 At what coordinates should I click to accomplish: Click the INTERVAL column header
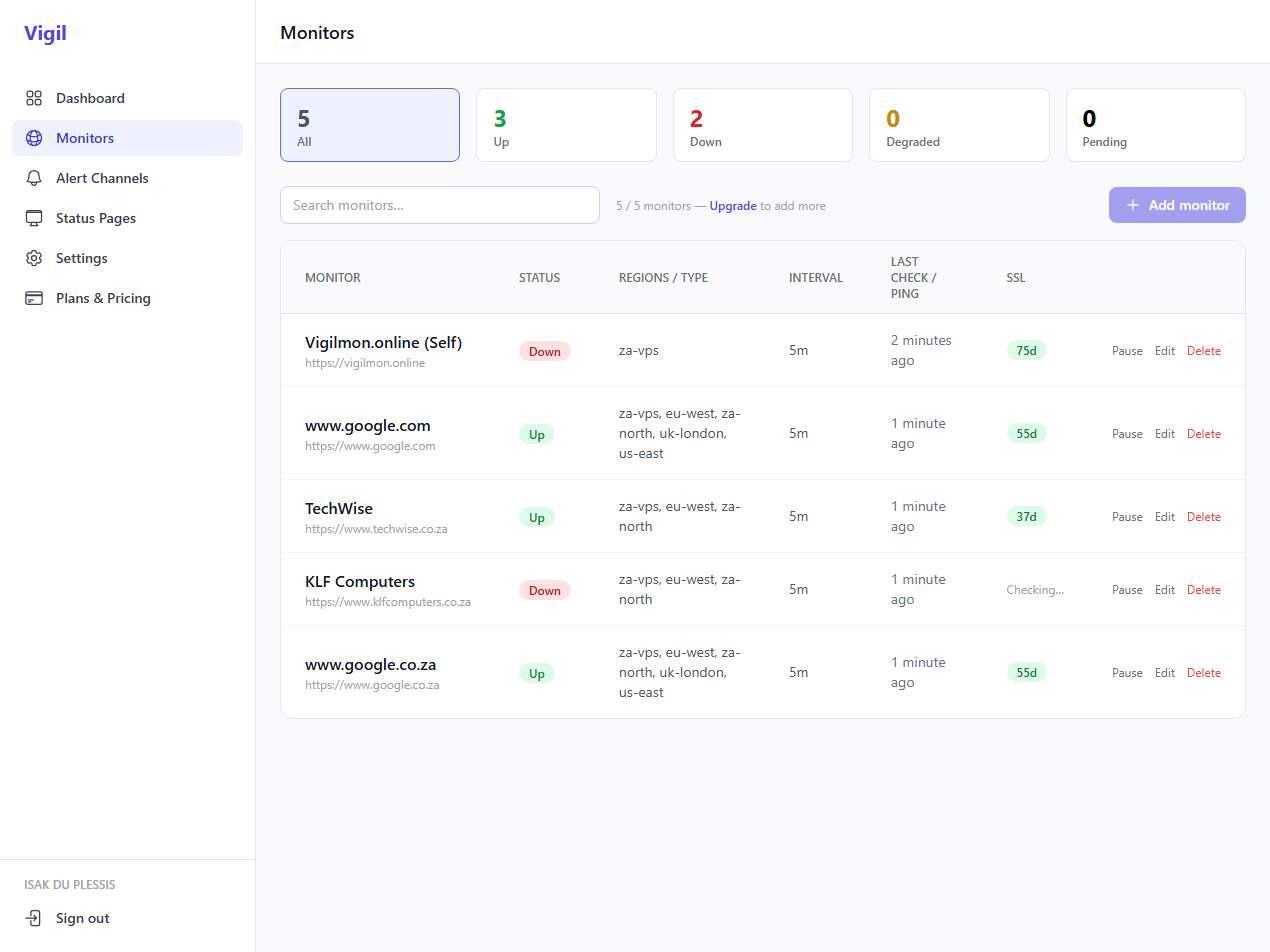click(x=816, y=278)
